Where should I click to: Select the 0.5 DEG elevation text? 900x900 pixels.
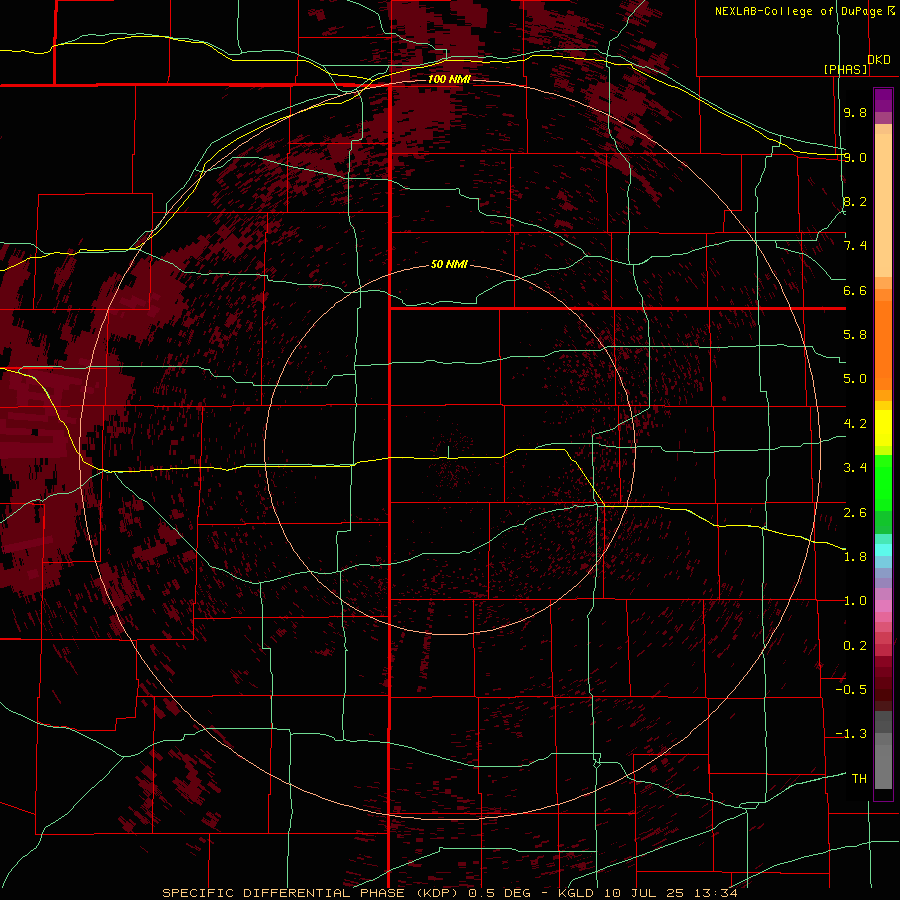pos(499,893)
